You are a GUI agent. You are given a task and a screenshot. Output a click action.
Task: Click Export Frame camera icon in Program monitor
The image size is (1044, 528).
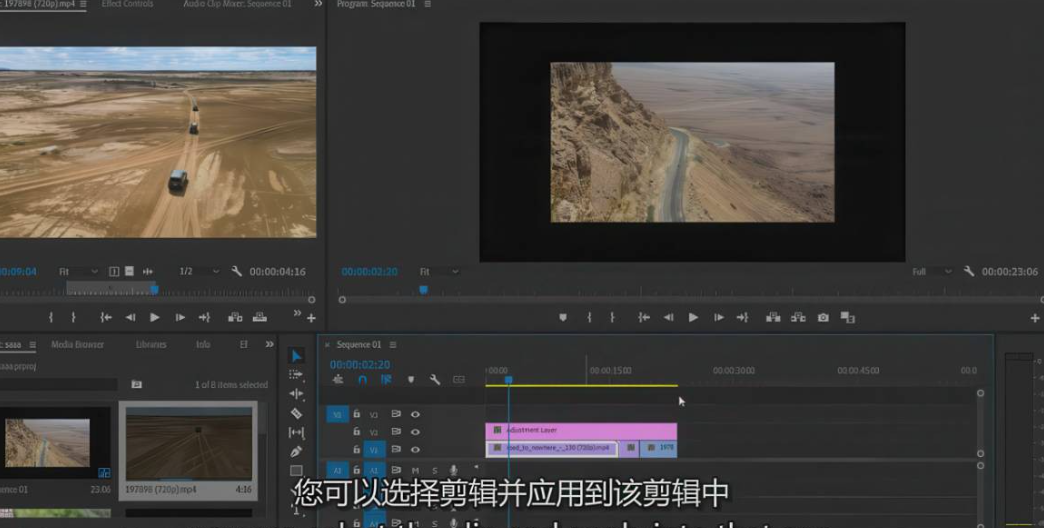point(823,317)
